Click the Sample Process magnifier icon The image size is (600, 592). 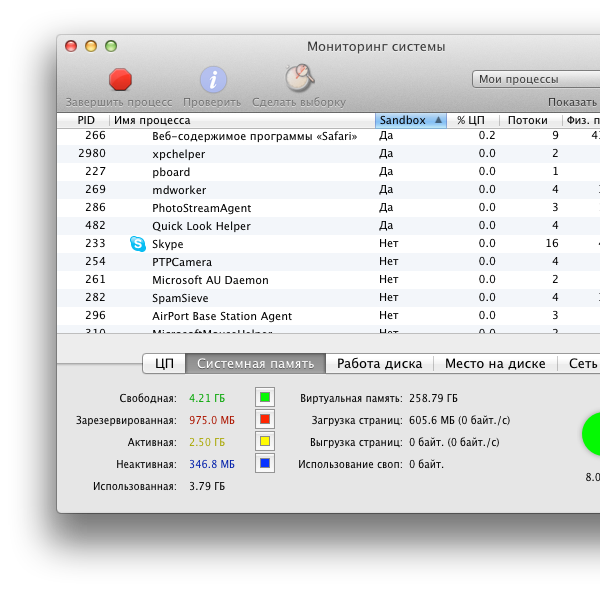click(299, 78)
